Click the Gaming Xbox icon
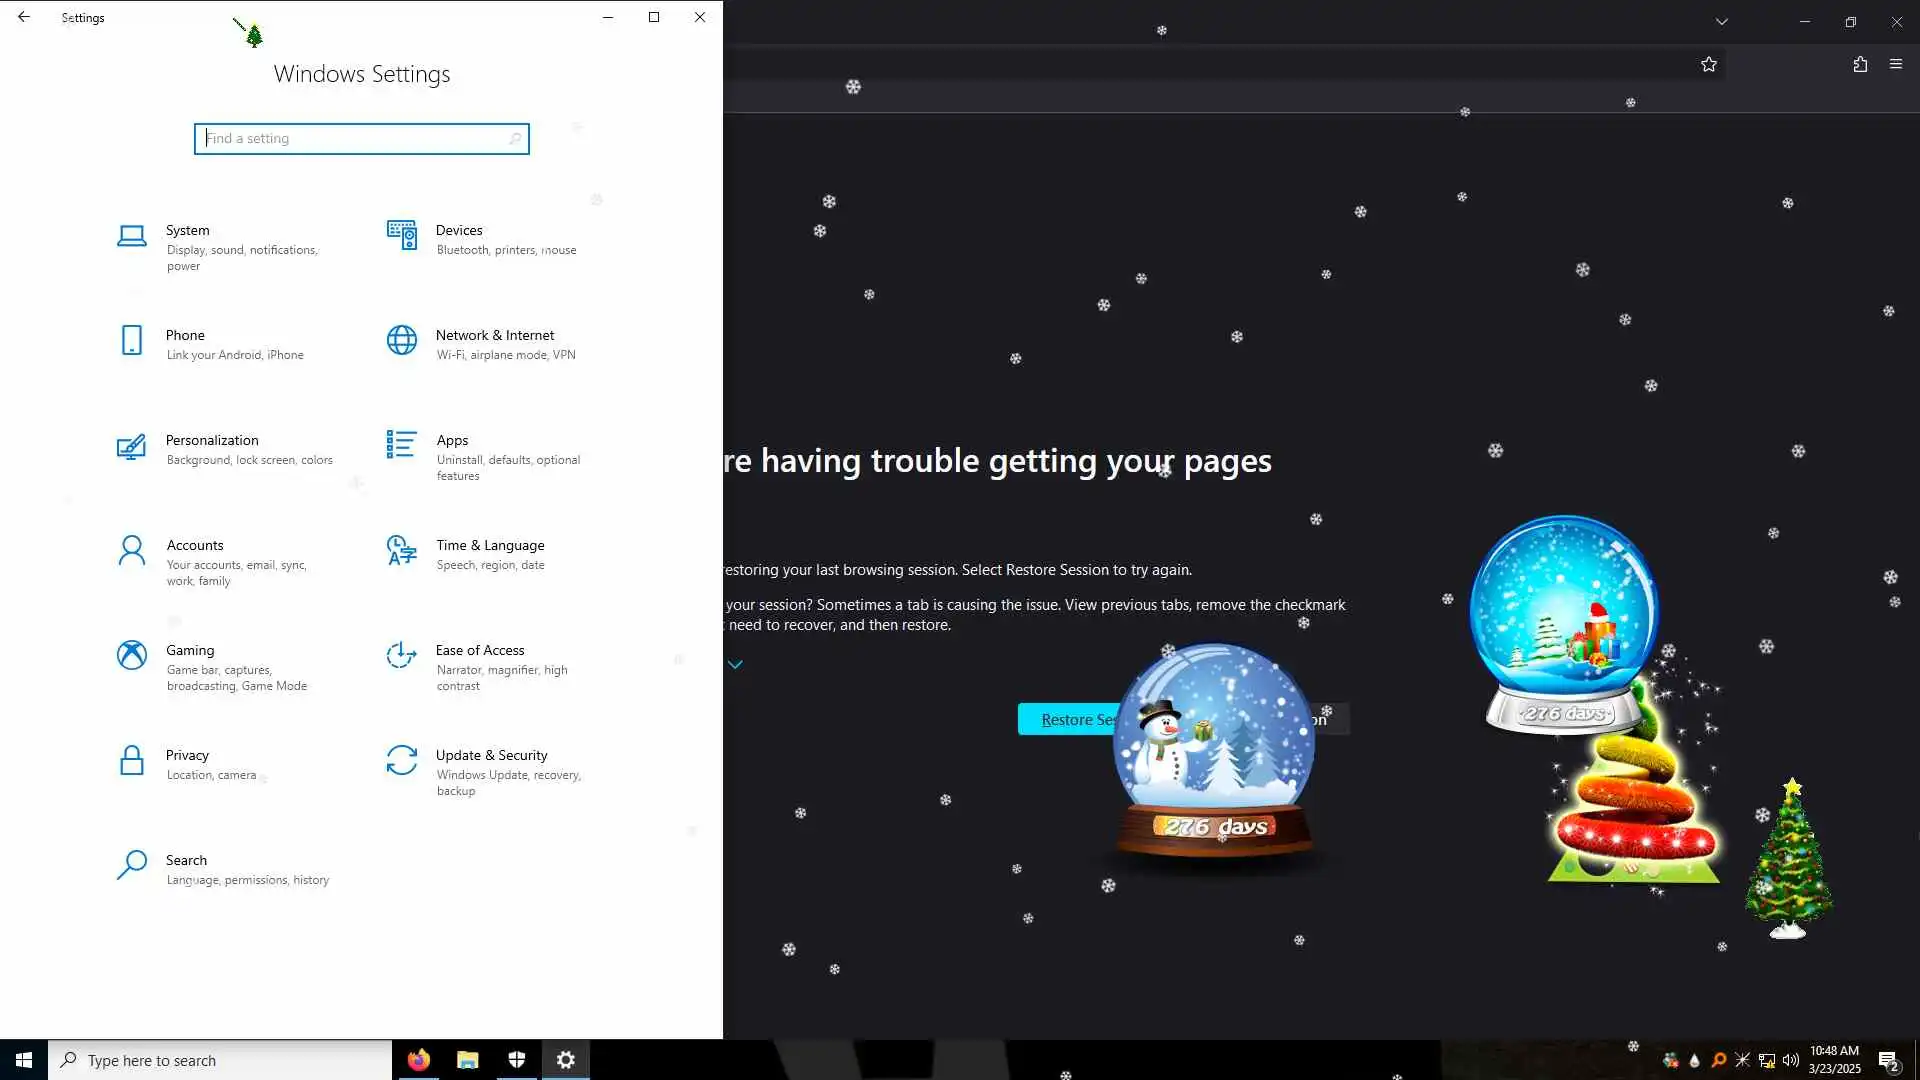 coord(132,656)
